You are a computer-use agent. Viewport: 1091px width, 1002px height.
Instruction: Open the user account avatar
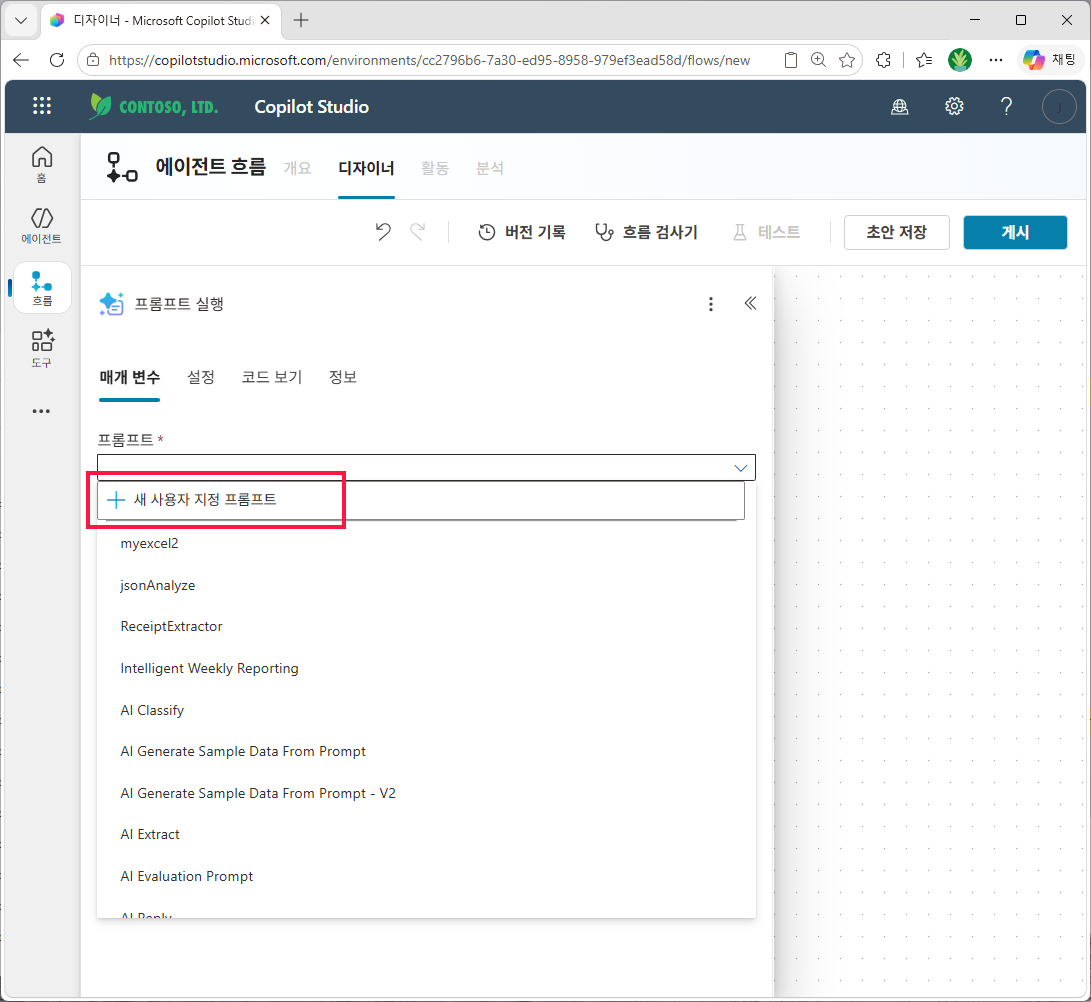pos(1058,106)
